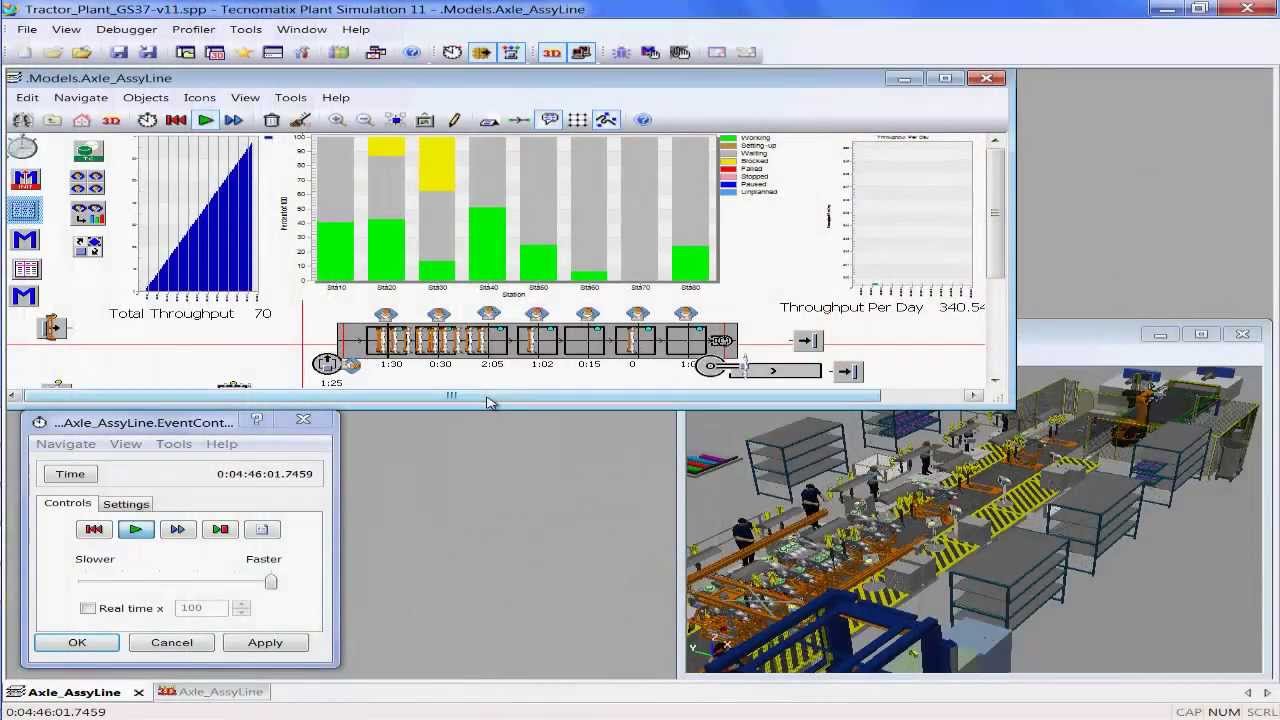Click the trash can delete icon in frame toolbar
Image resolution: width=1280 pixels, height=720 pixels.
tap(271, 120)
